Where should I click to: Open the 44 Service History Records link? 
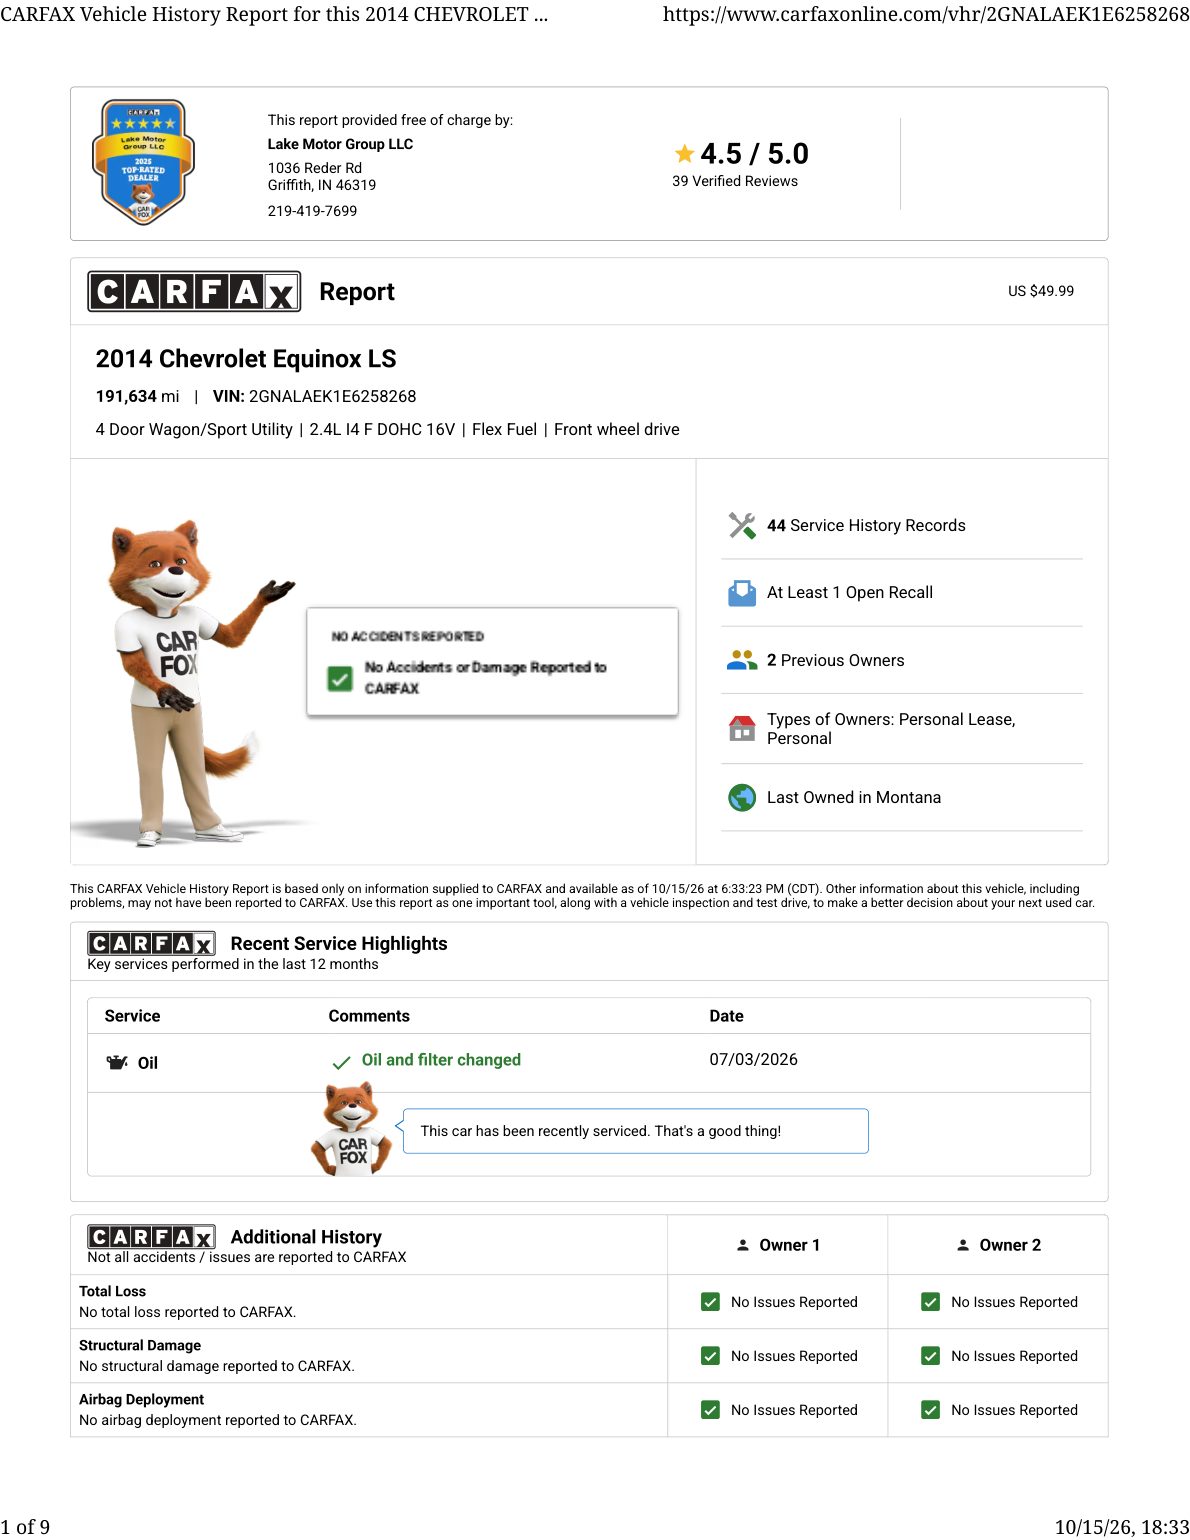[x=866, y=525]
